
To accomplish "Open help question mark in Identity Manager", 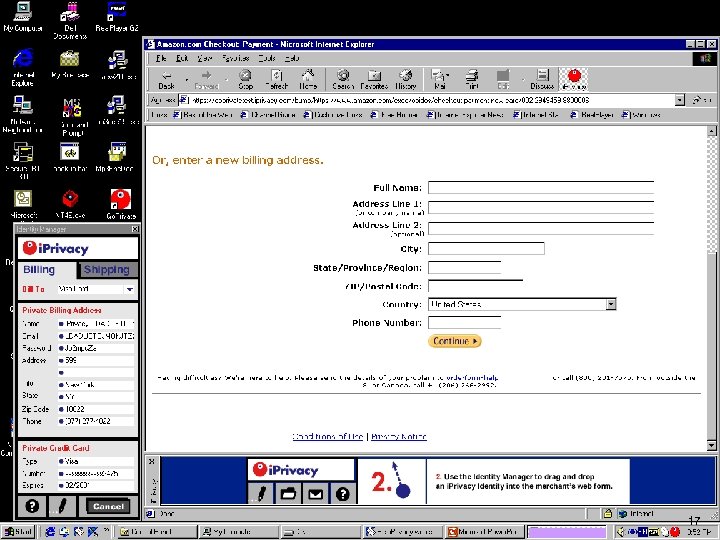I will click(32, 506).
